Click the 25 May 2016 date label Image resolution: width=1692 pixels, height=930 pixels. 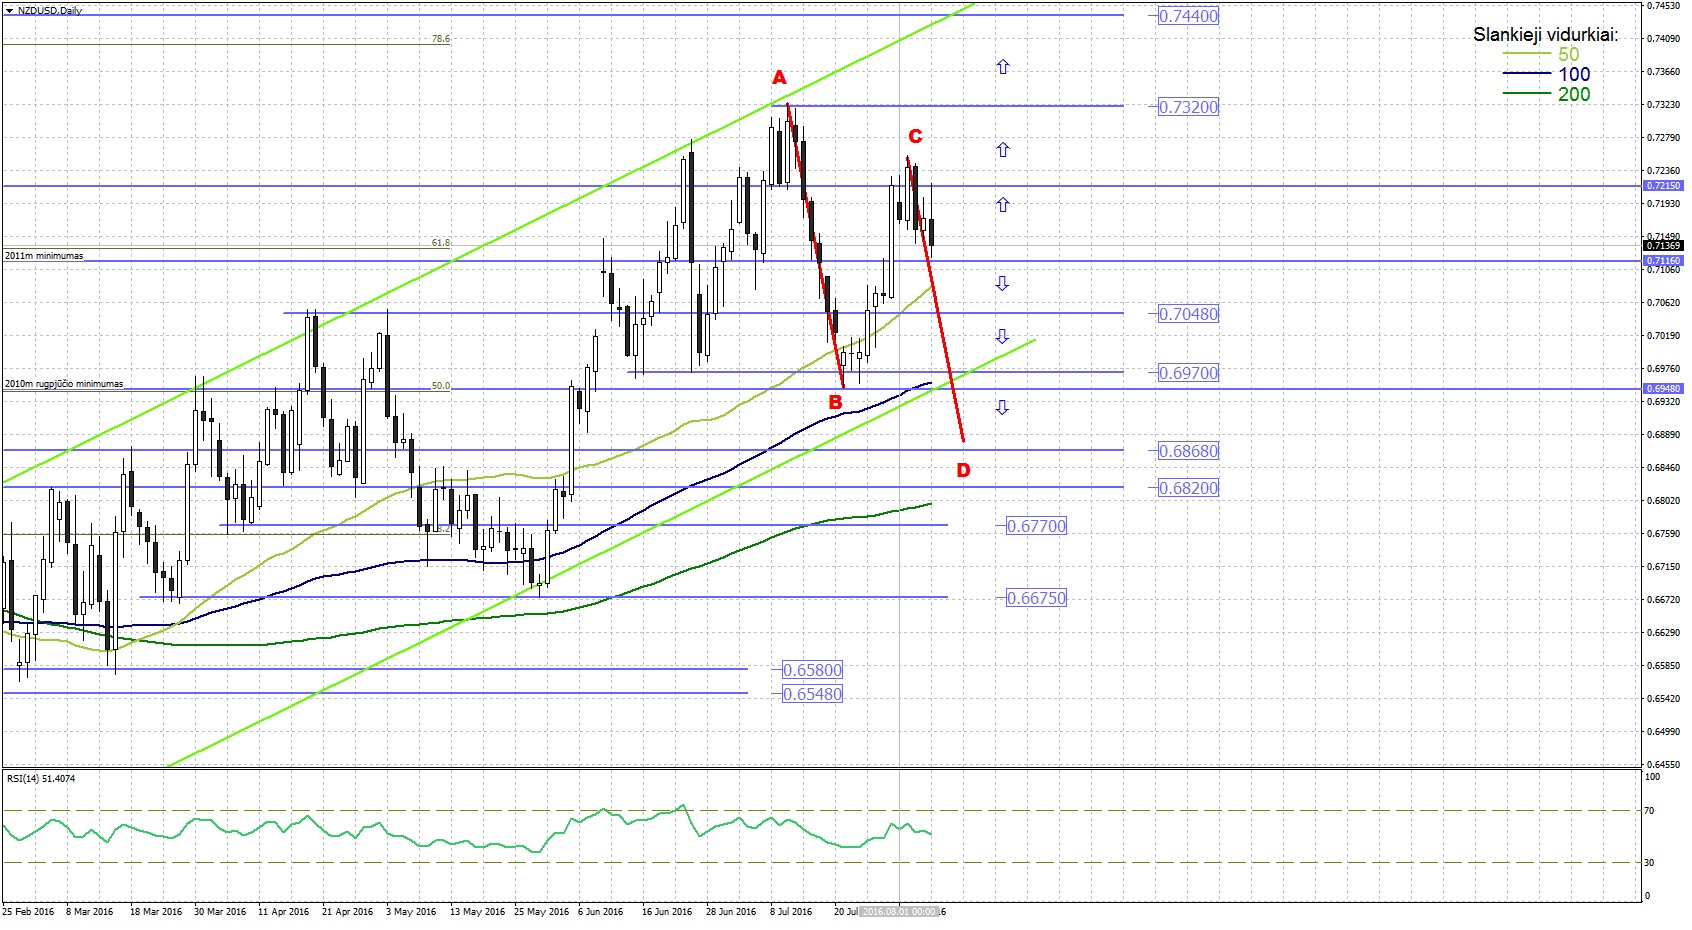click(541, 912)
